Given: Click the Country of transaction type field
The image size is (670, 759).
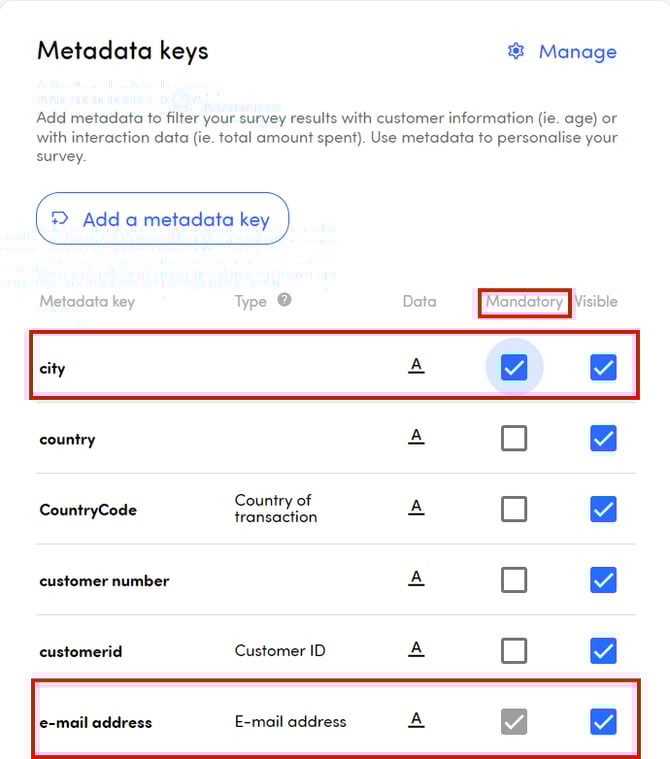Looking at the screenshot, I should 275,508.
